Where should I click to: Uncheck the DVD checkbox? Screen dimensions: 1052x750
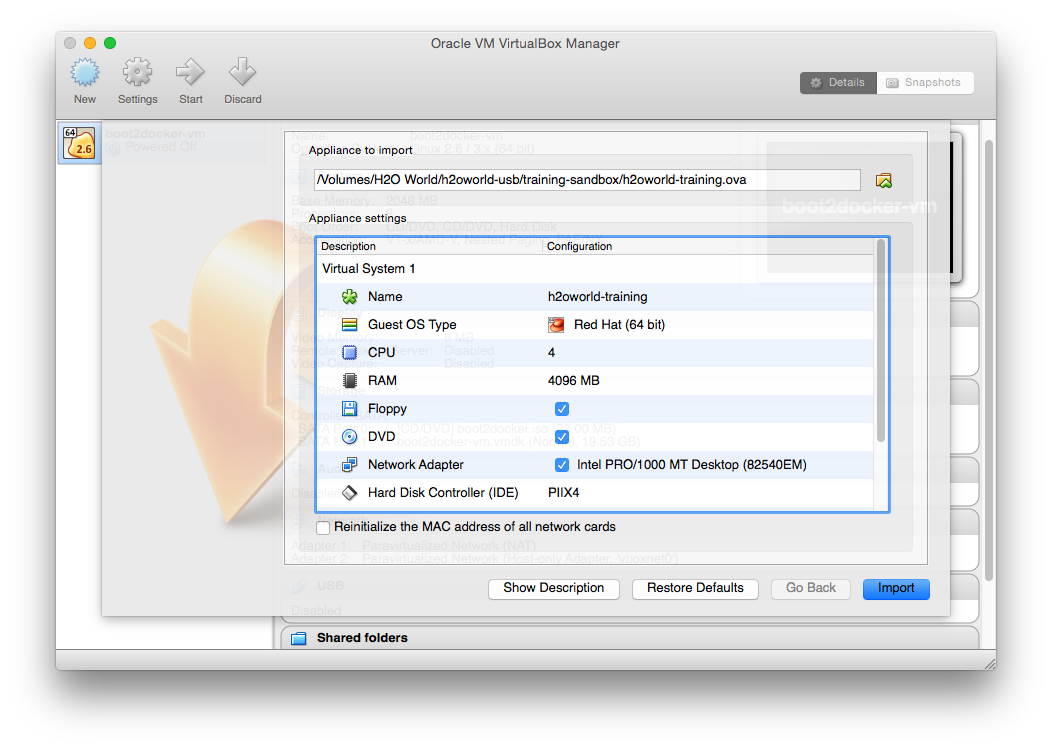[x=562, y=437]
